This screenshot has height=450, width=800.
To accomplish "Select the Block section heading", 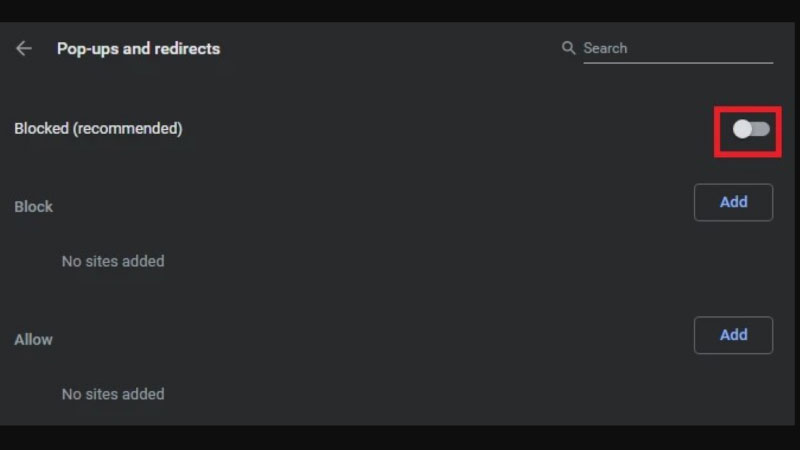I will (33, 206).
